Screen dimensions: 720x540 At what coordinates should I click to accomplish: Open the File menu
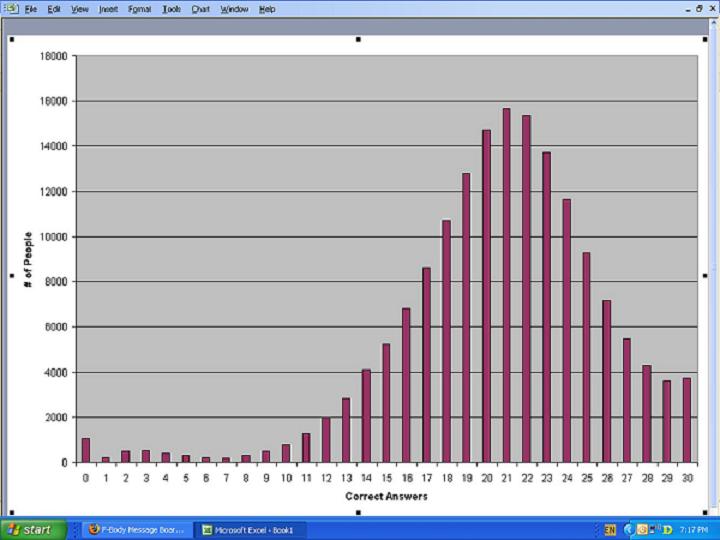(31, 9)
